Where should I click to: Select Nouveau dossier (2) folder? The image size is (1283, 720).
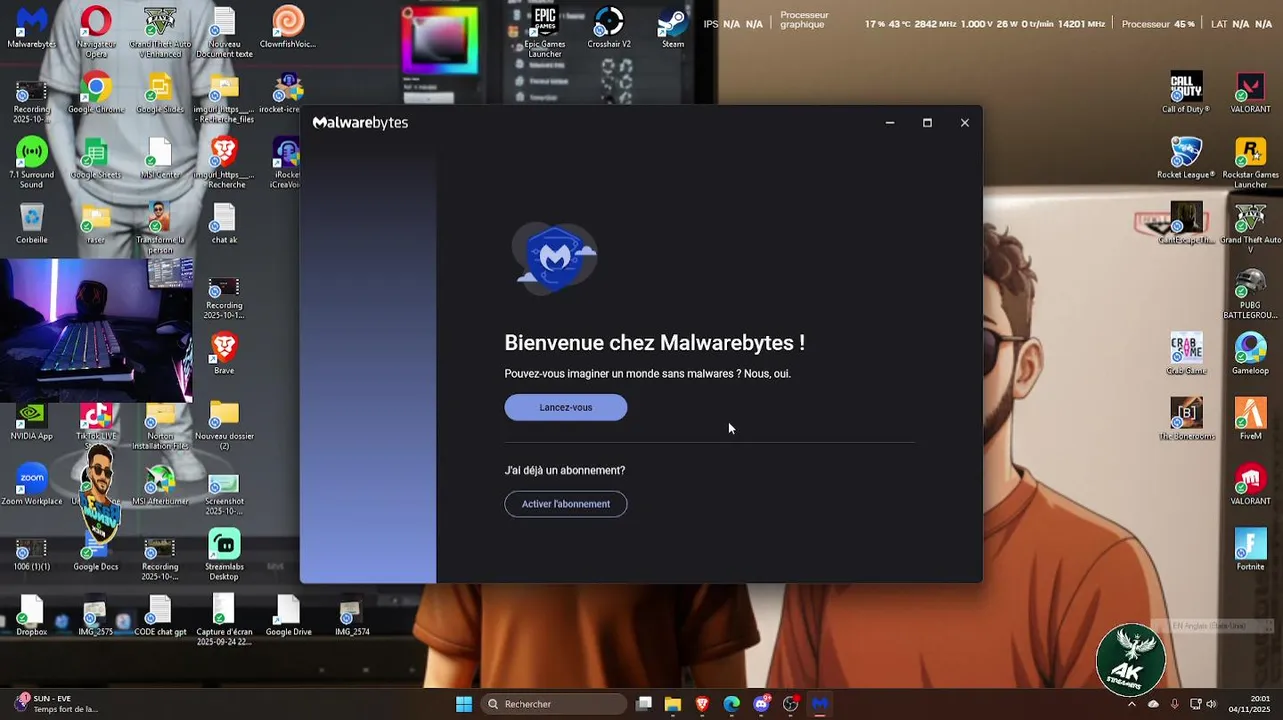click(224, 424)
